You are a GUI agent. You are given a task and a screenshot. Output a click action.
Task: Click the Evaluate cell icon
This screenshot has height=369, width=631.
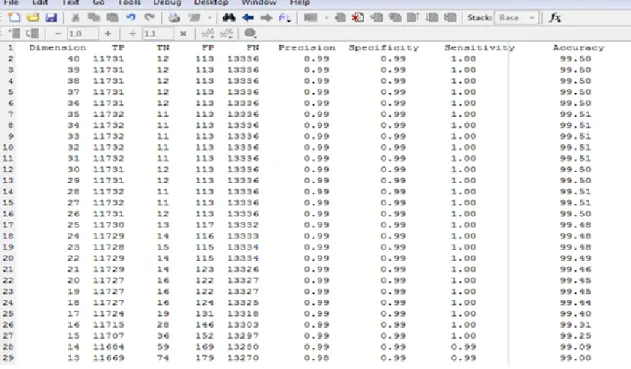point(14,33)
